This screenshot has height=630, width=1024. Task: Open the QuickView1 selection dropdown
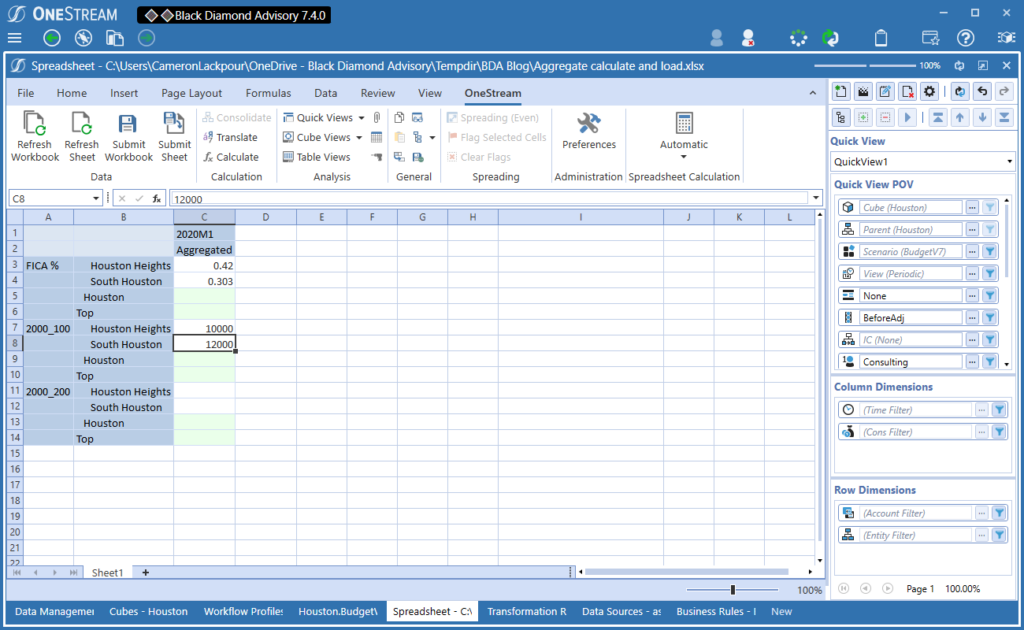pyautogui.click(x=1009, y=162)
